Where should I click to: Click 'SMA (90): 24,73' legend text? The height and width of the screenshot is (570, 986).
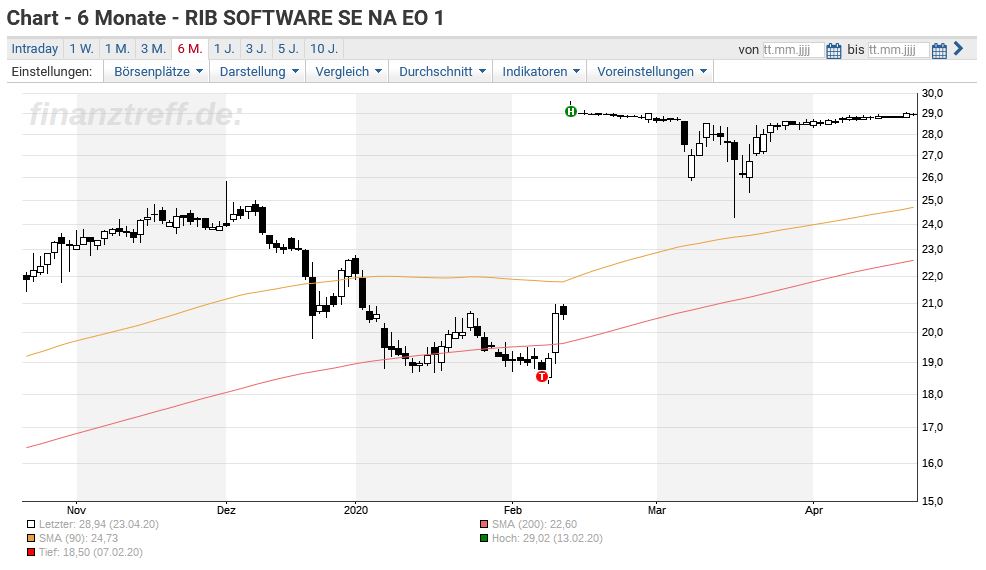[x=79, y=538]
